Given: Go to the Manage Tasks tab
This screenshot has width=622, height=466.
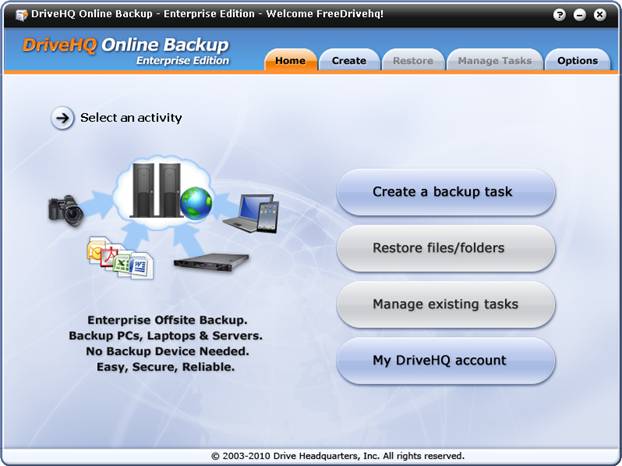Looking at the screenshot, I should point(494,61).
